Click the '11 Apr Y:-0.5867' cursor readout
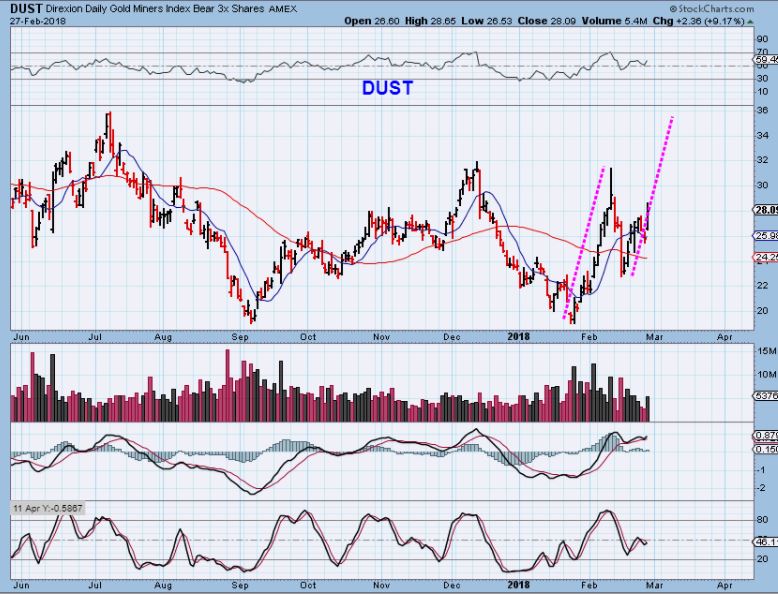 coord(48,508)
